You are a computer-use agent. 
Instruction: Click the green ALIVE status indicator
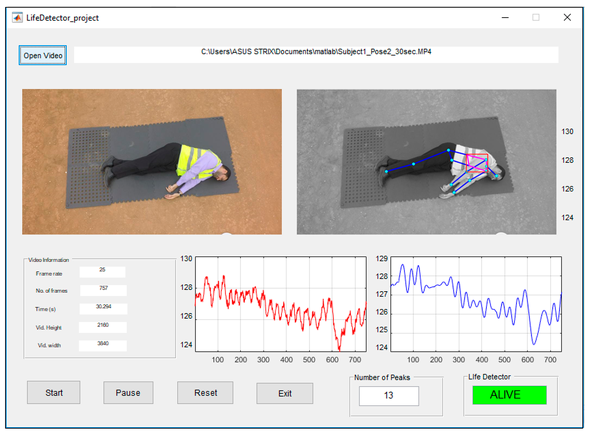[509, 395]
